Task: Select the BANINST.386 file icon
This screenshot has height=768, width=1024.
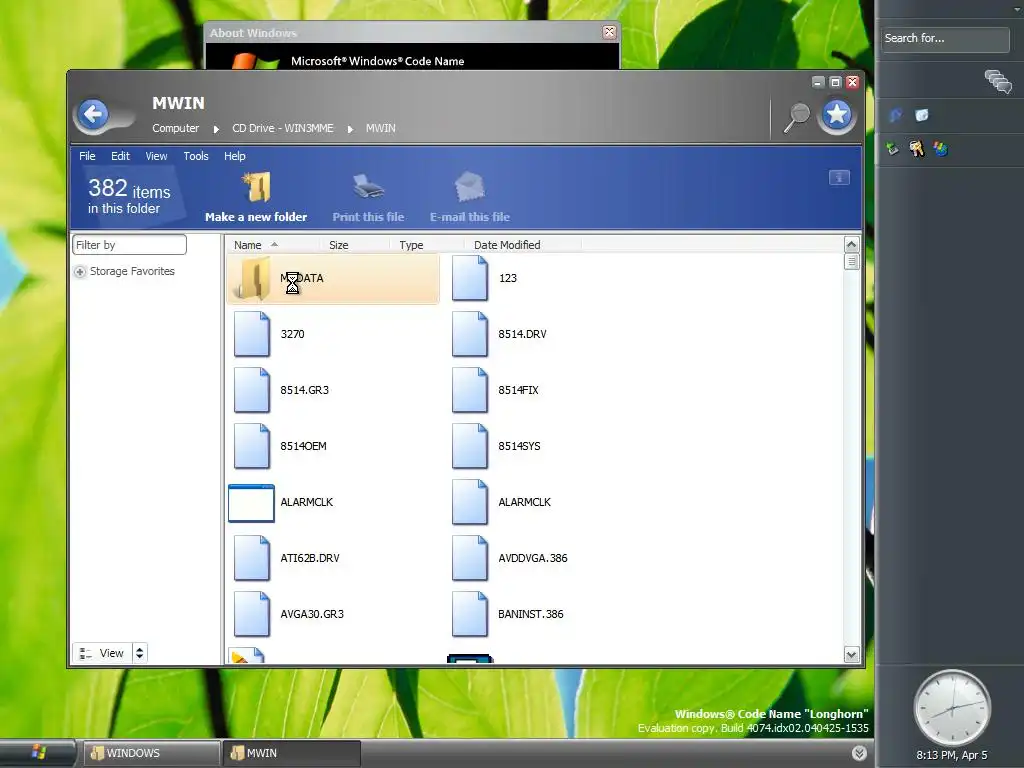Action: (470, 615)
